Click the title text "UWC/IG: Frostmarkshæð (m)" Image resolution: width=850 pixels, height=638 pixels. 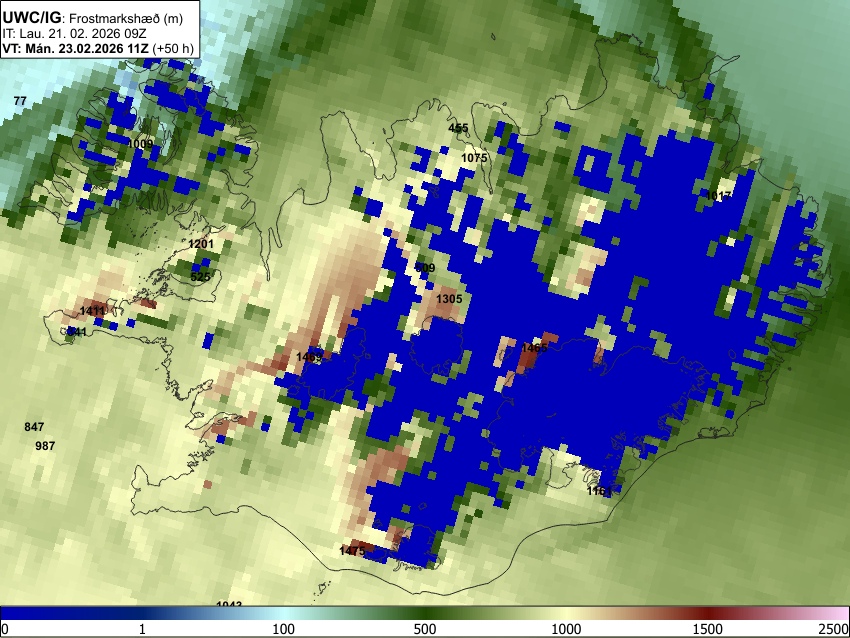[93, 18]
